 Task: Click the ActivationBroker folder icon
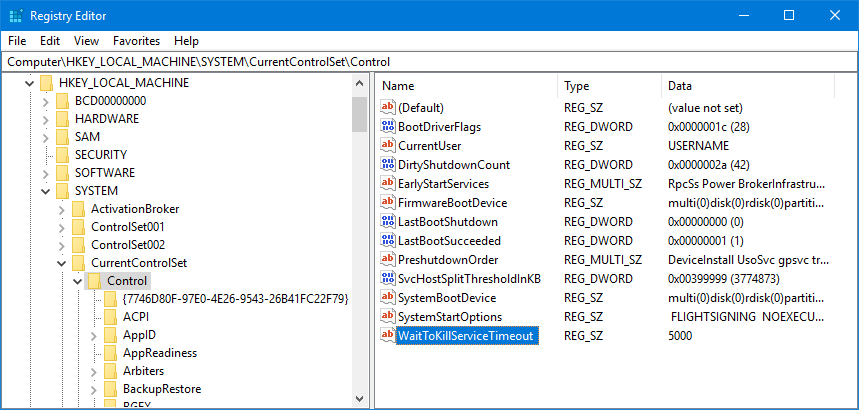[79, 209]
